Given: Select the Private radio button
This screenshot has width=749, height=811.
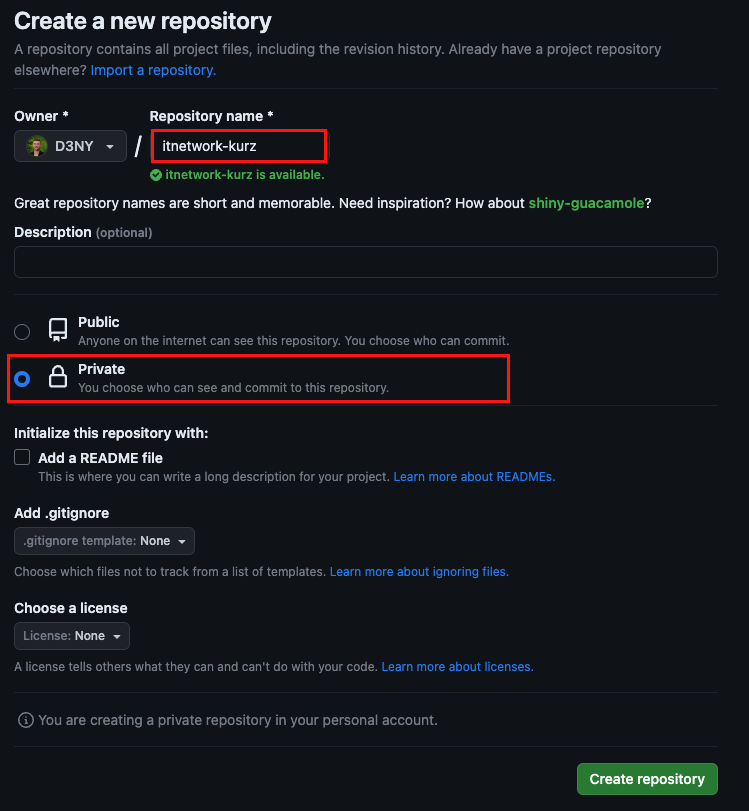Looking at the screenshot, I should [22, 379].
